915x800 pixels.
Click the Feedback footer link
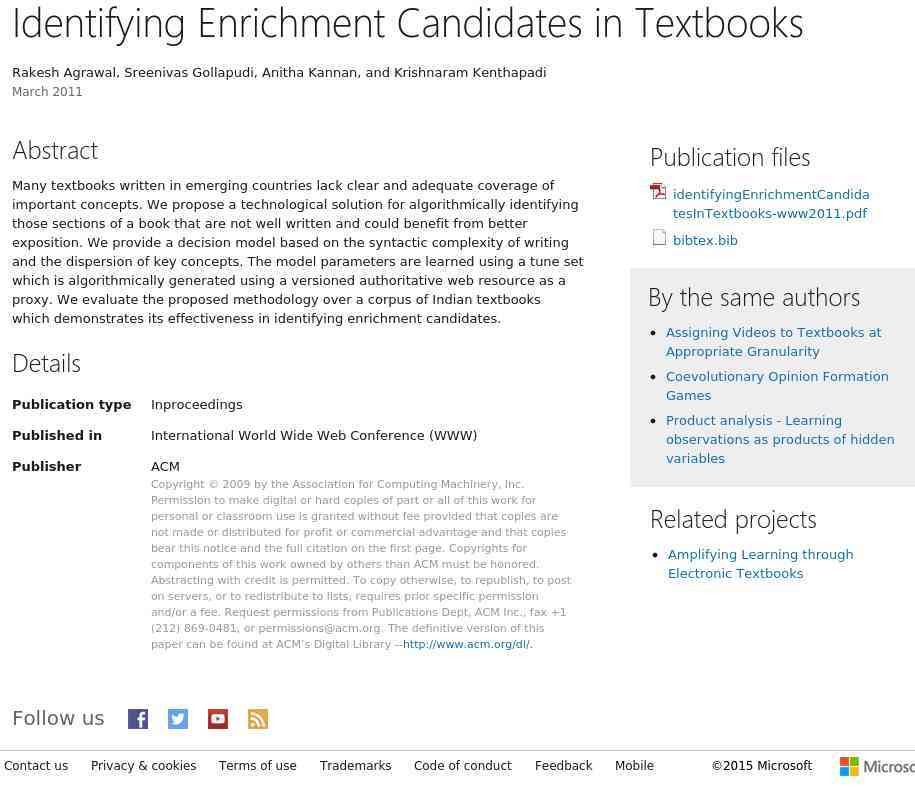[x=563, y=766]
